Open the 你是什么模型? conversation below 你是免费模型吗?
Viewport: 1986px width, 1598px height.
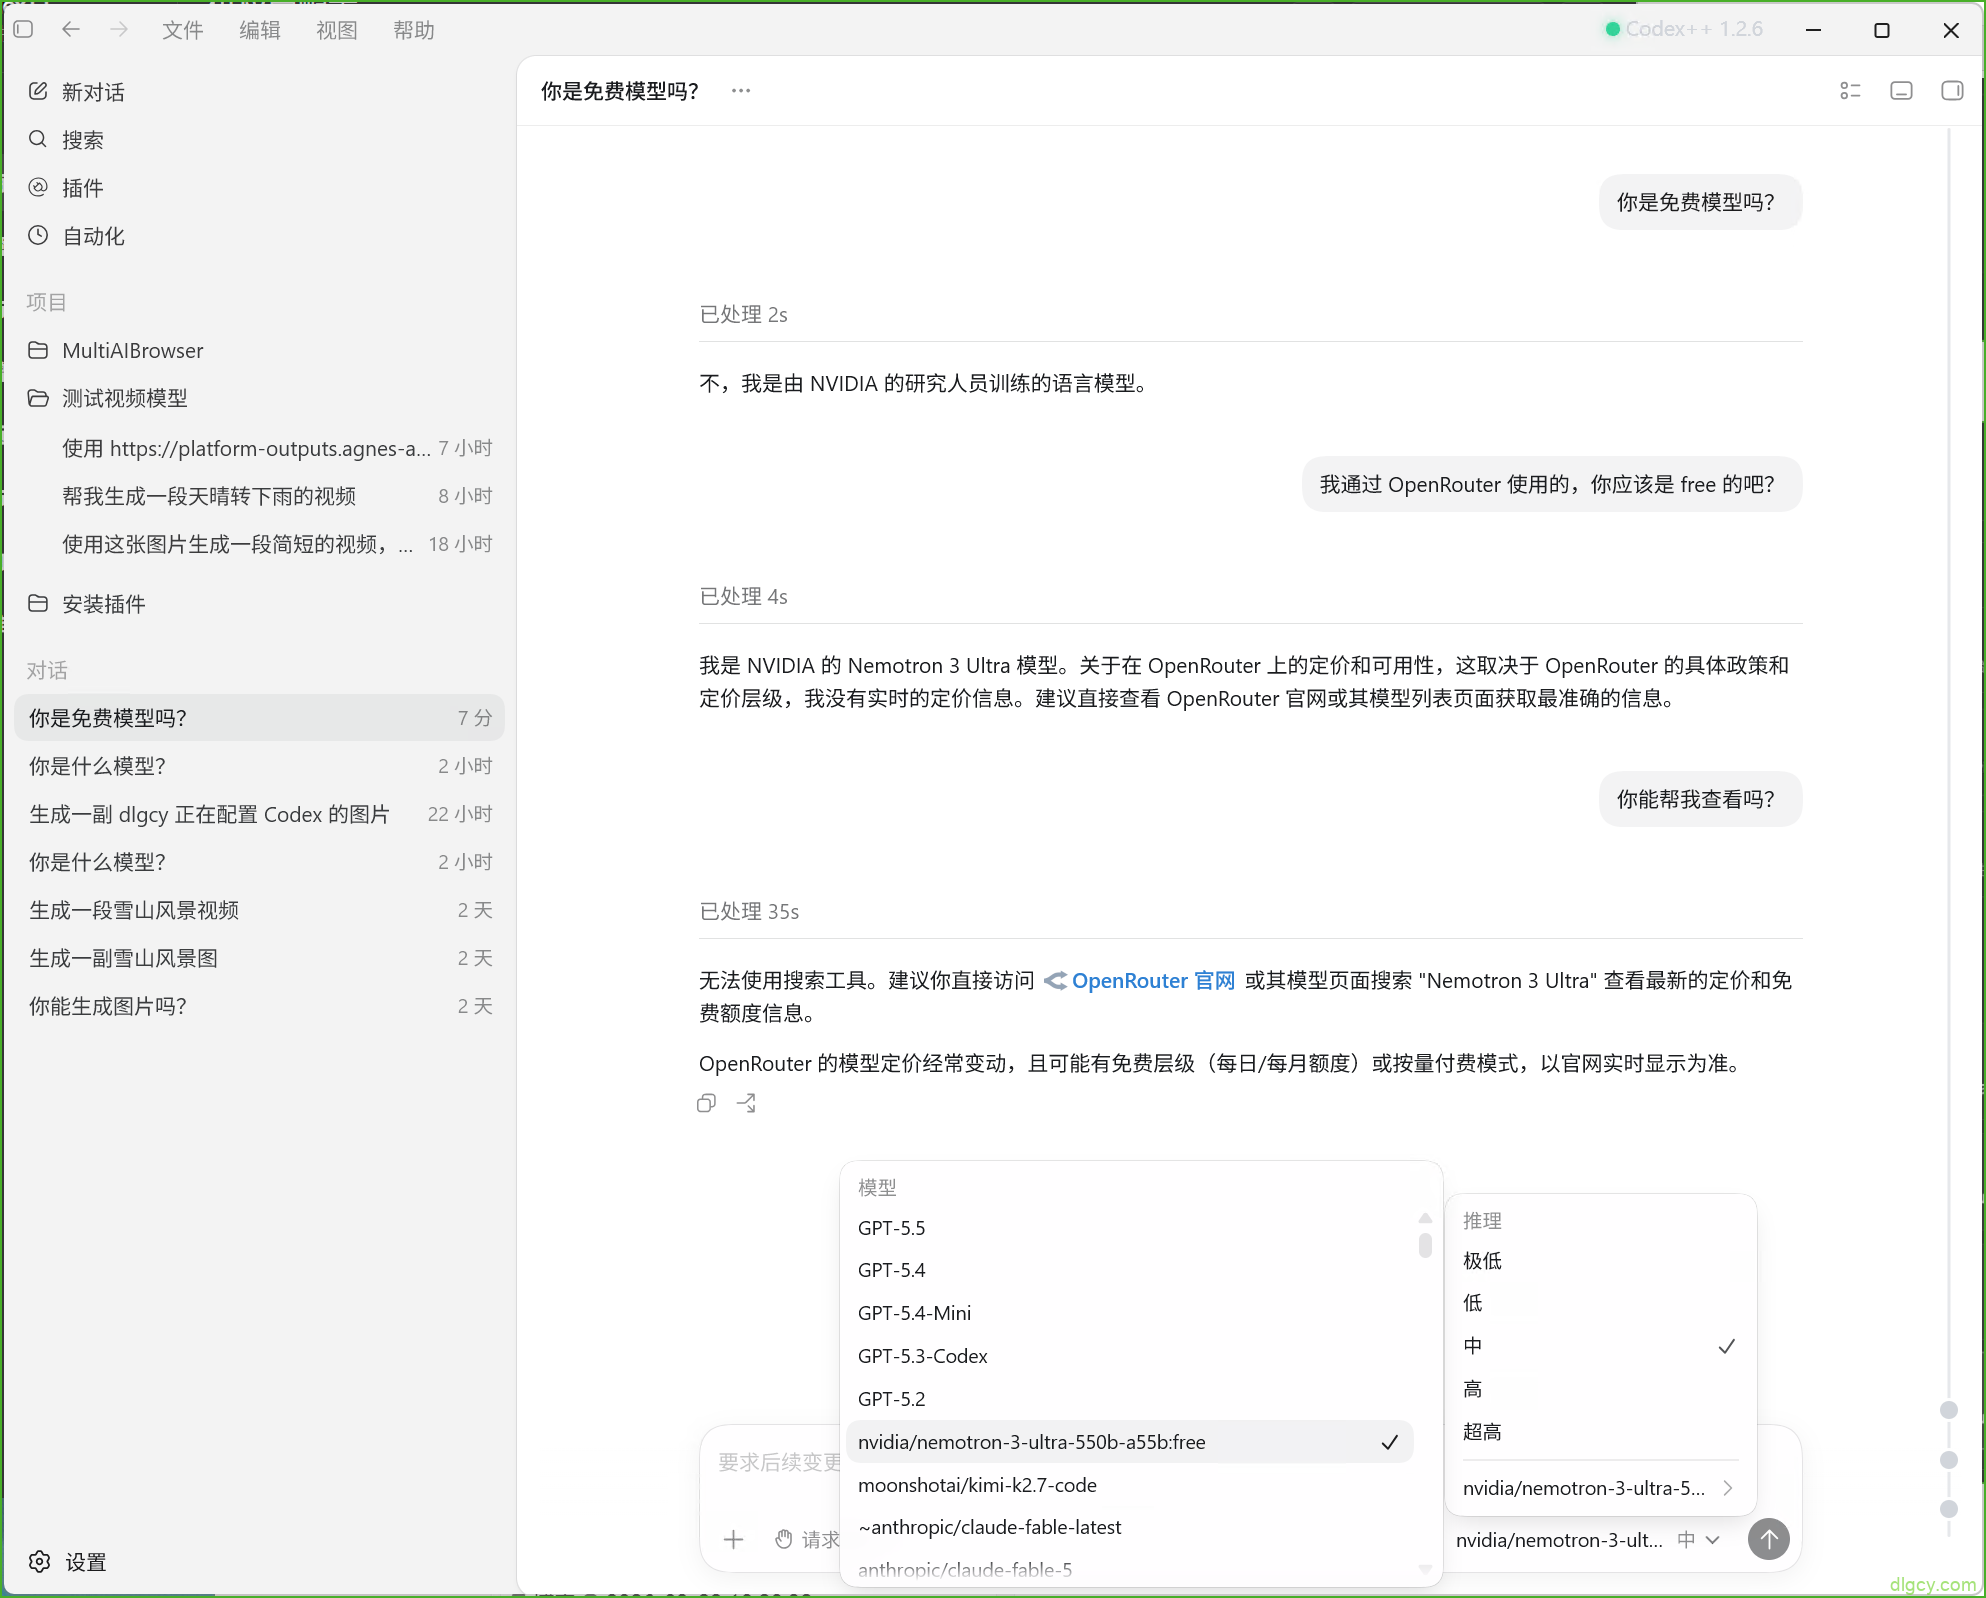(x=259, y=766)
